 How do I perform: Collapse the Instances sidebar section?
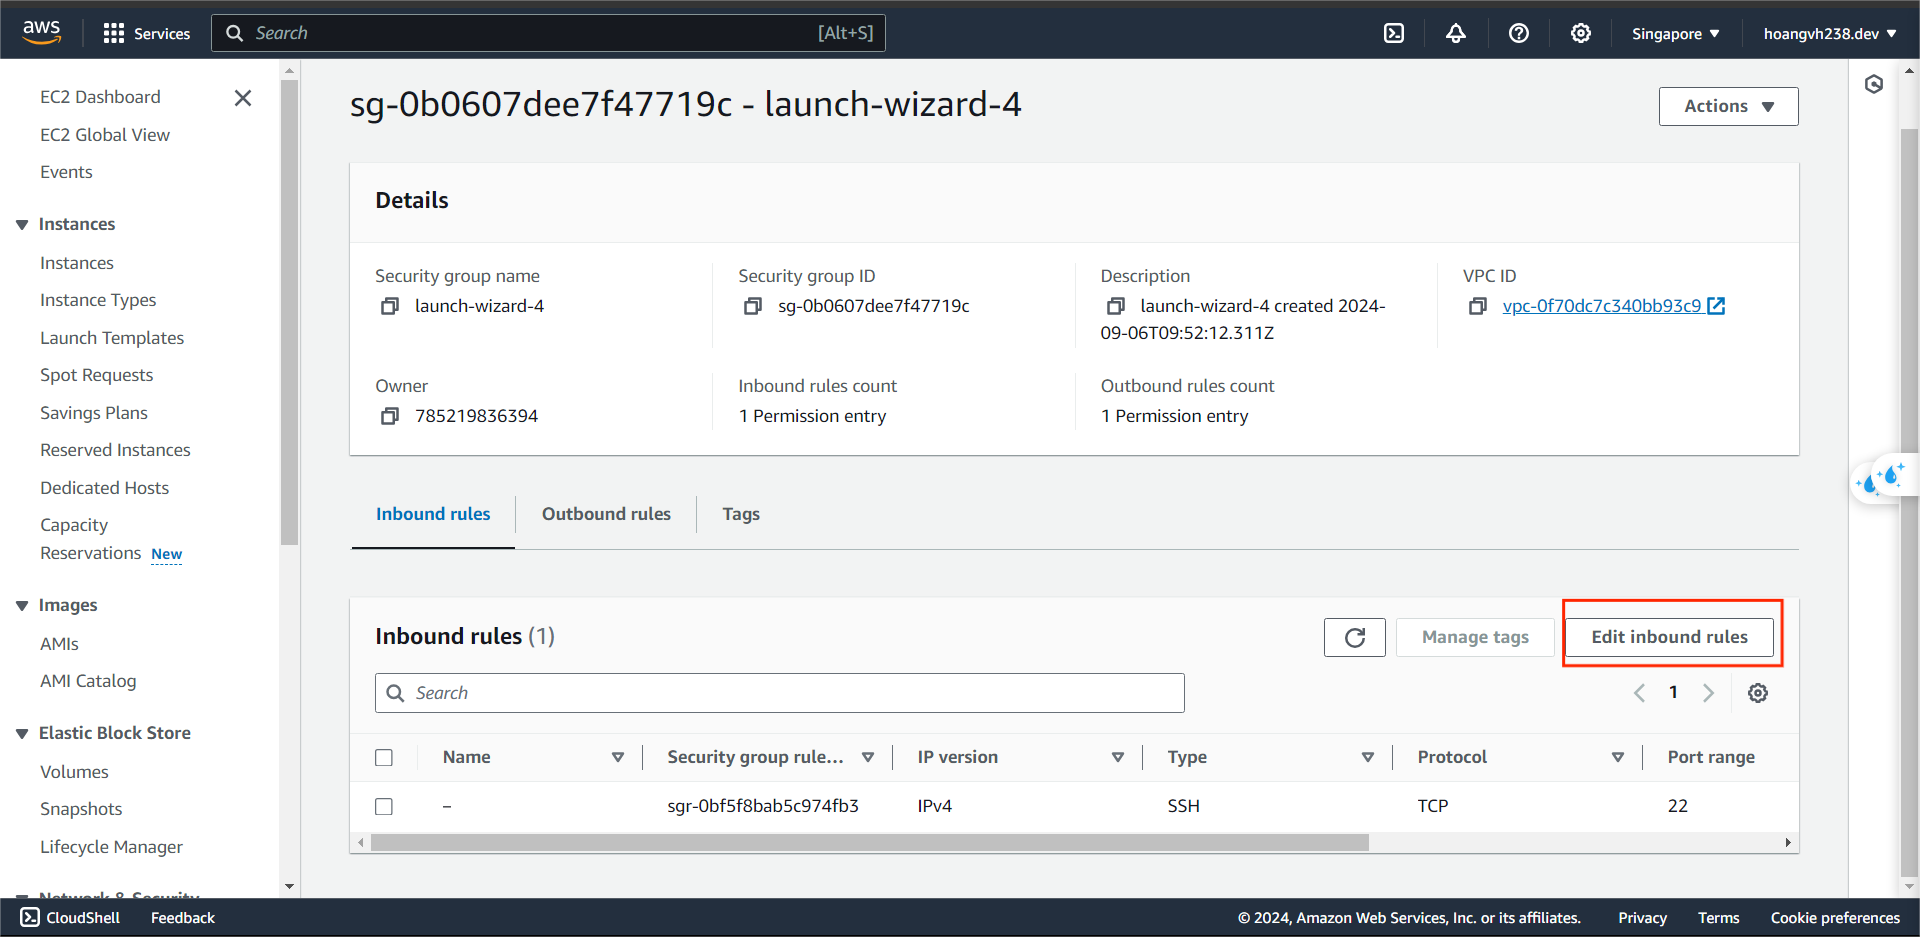point(22,225)
